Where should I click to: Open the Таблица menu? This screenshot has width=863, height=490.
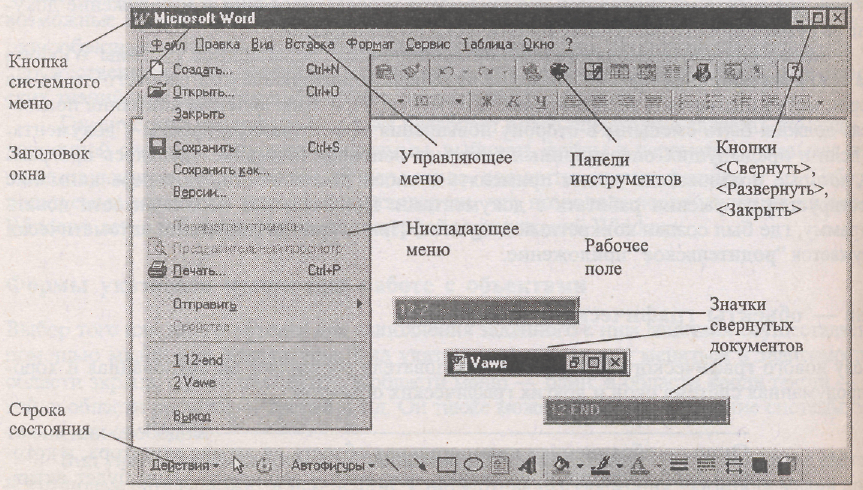coord(487,44)
